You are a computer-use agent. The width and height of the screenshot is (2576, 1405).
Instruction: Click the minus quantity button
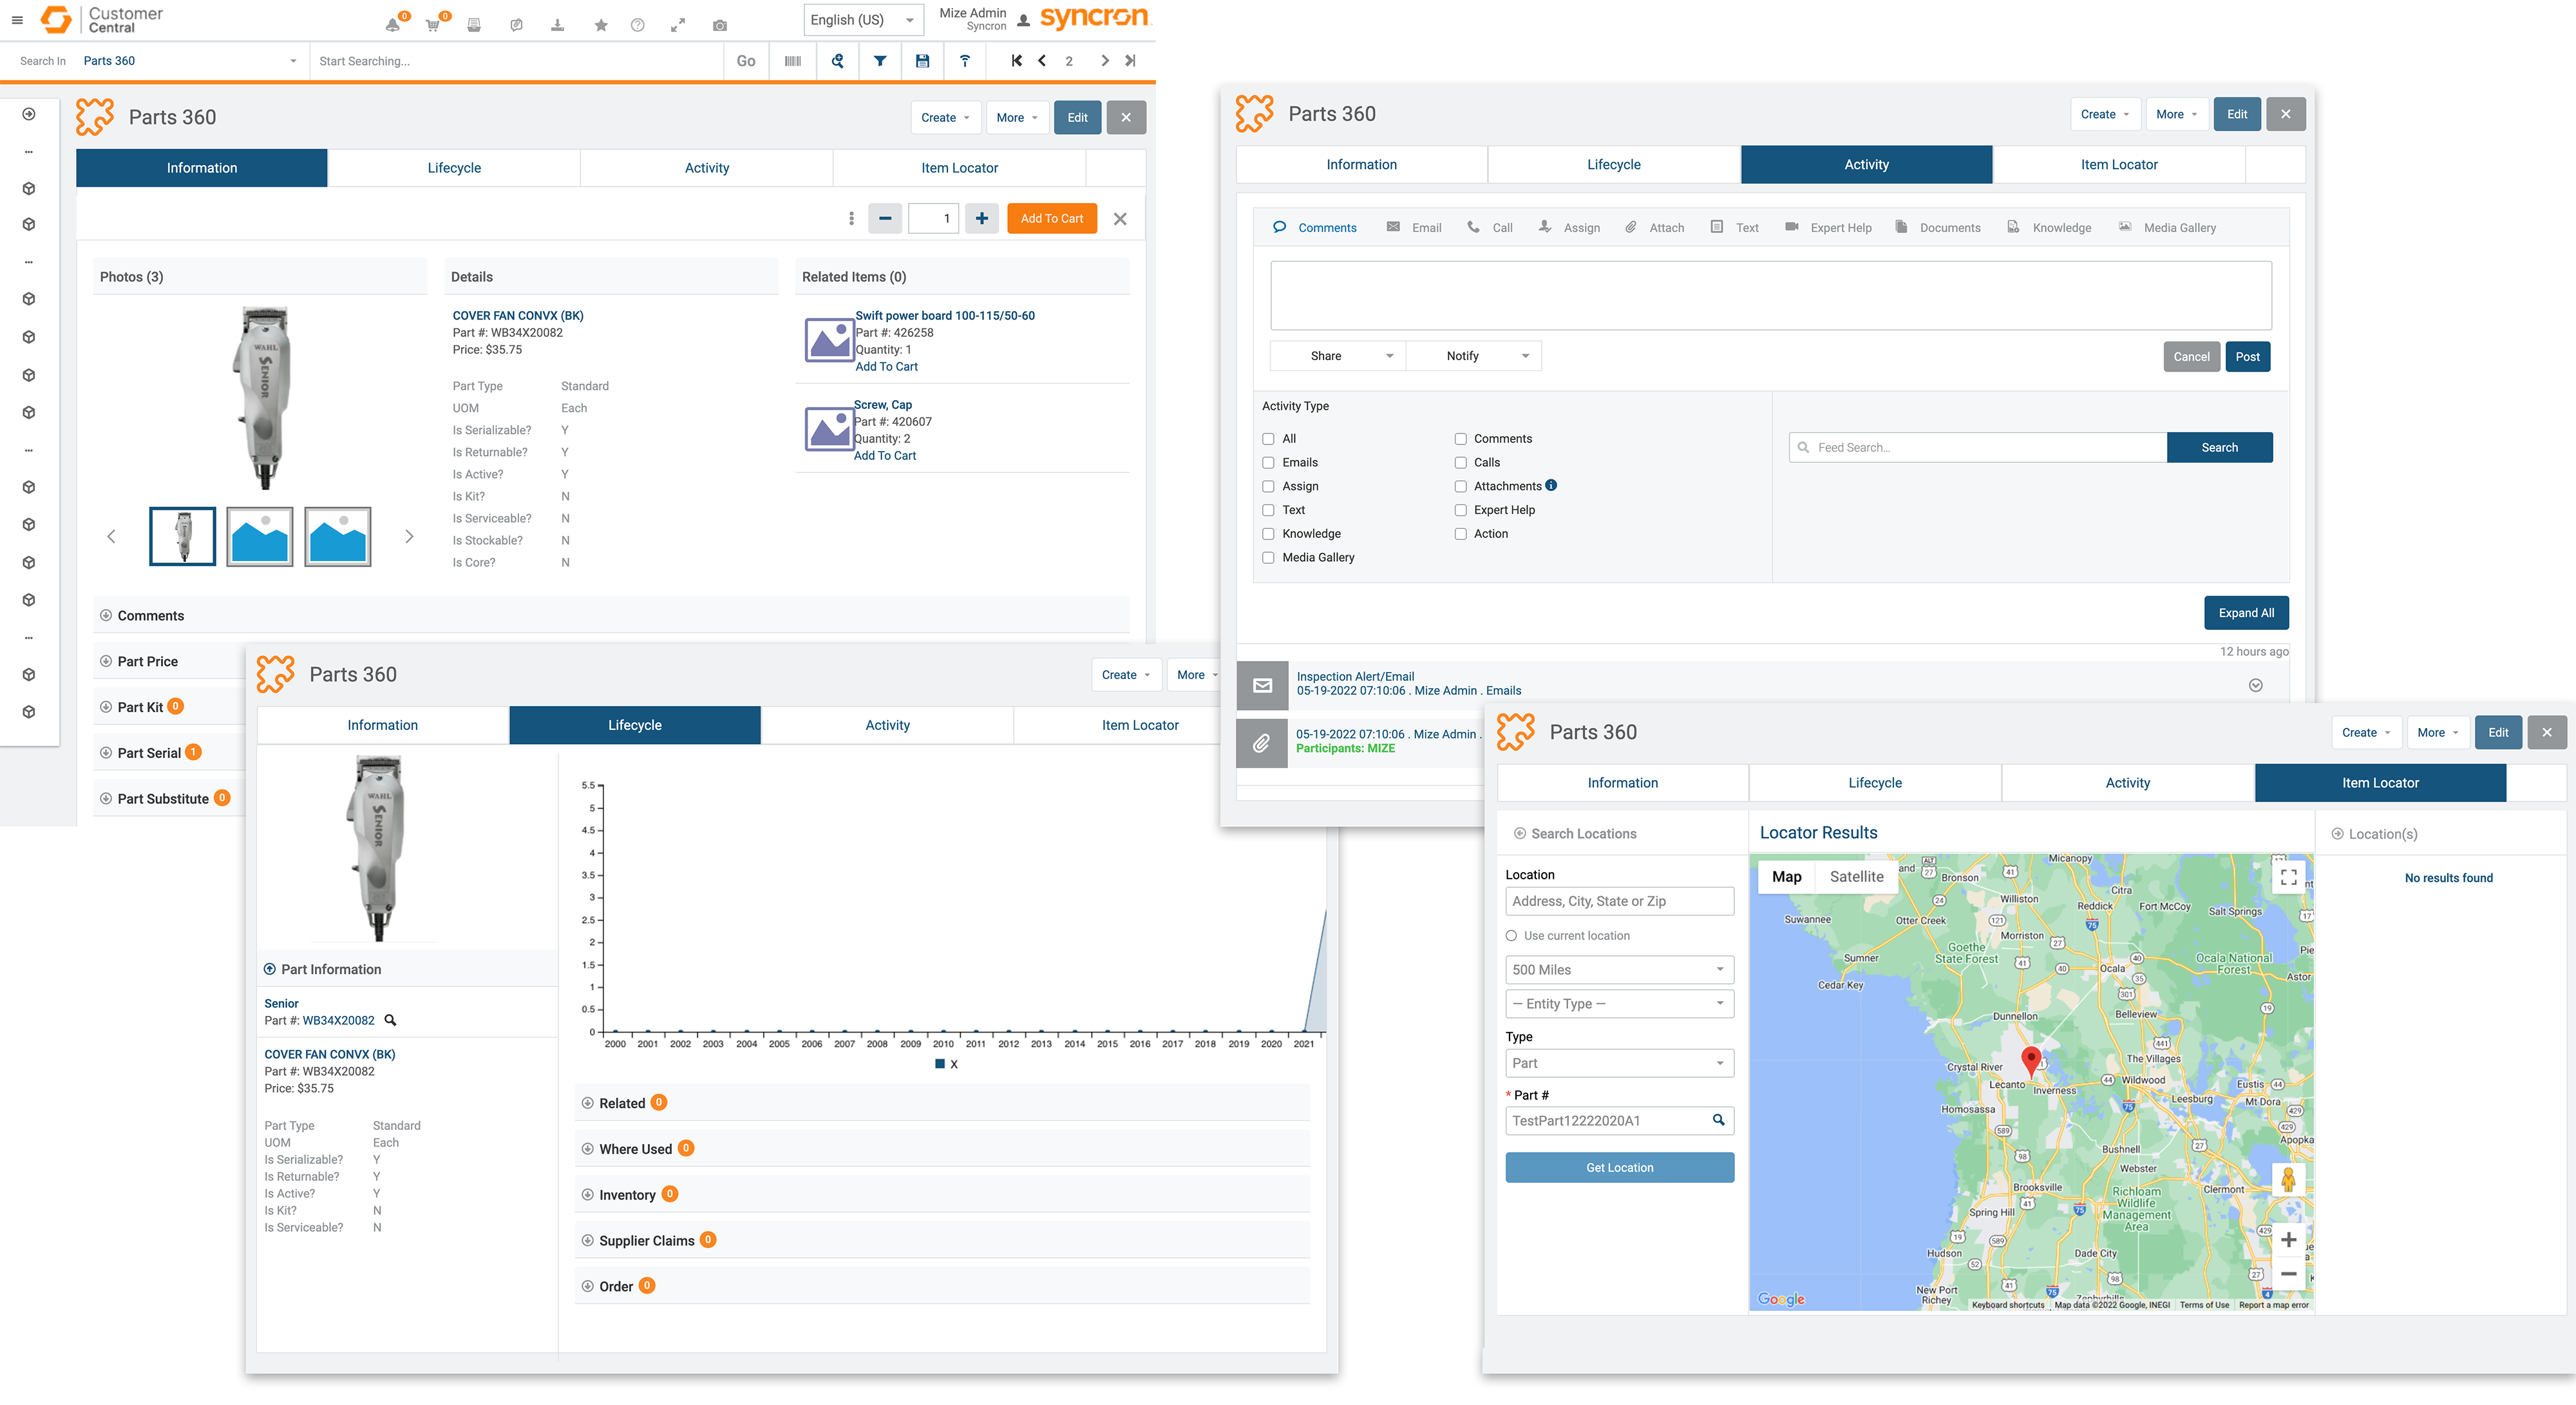tap(885, 218)
